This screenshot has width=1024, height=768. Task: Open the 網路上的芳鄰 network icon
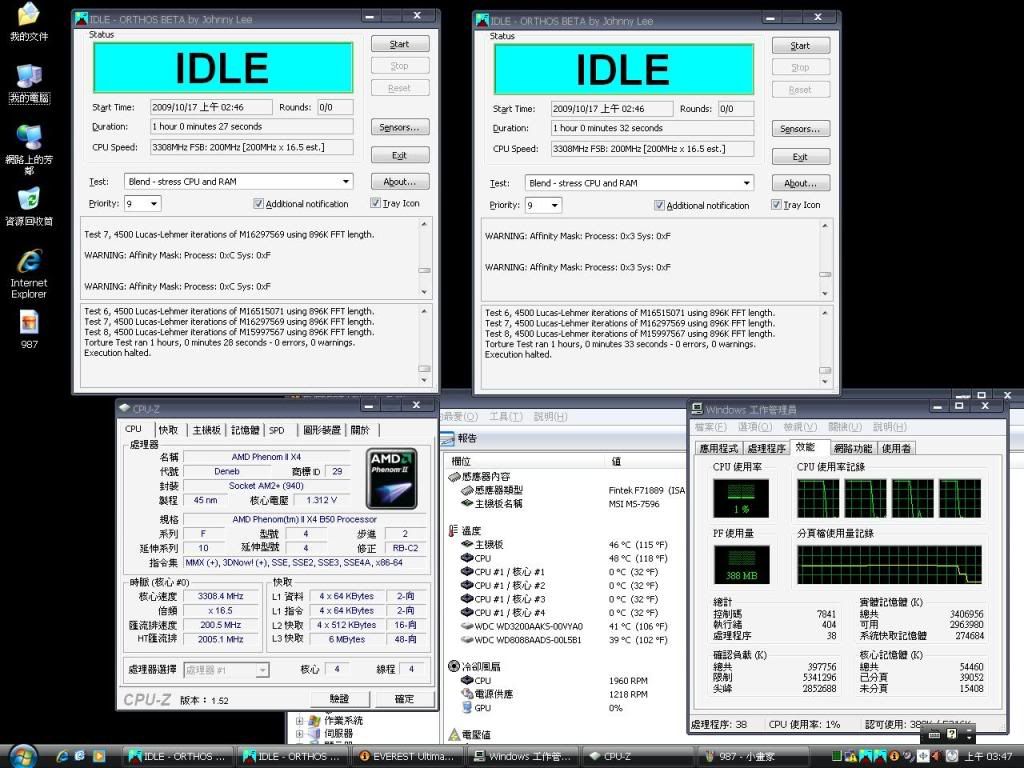29,138
